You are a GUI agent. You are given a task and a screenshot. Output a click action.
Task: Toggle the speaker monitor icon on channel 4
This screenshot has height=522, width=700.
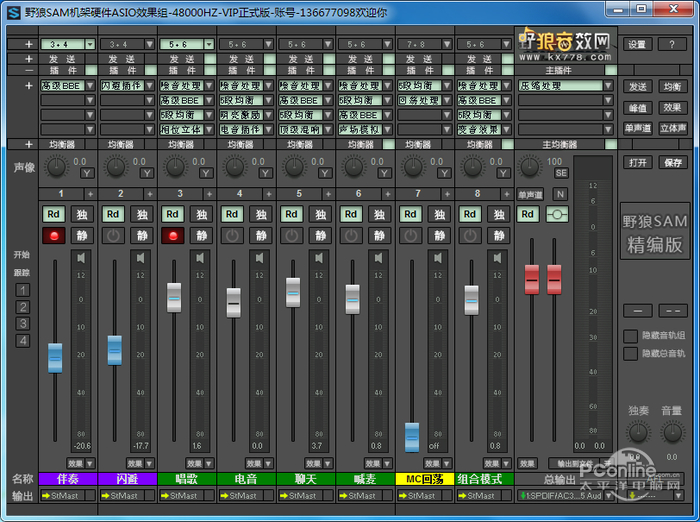[259, 258]
